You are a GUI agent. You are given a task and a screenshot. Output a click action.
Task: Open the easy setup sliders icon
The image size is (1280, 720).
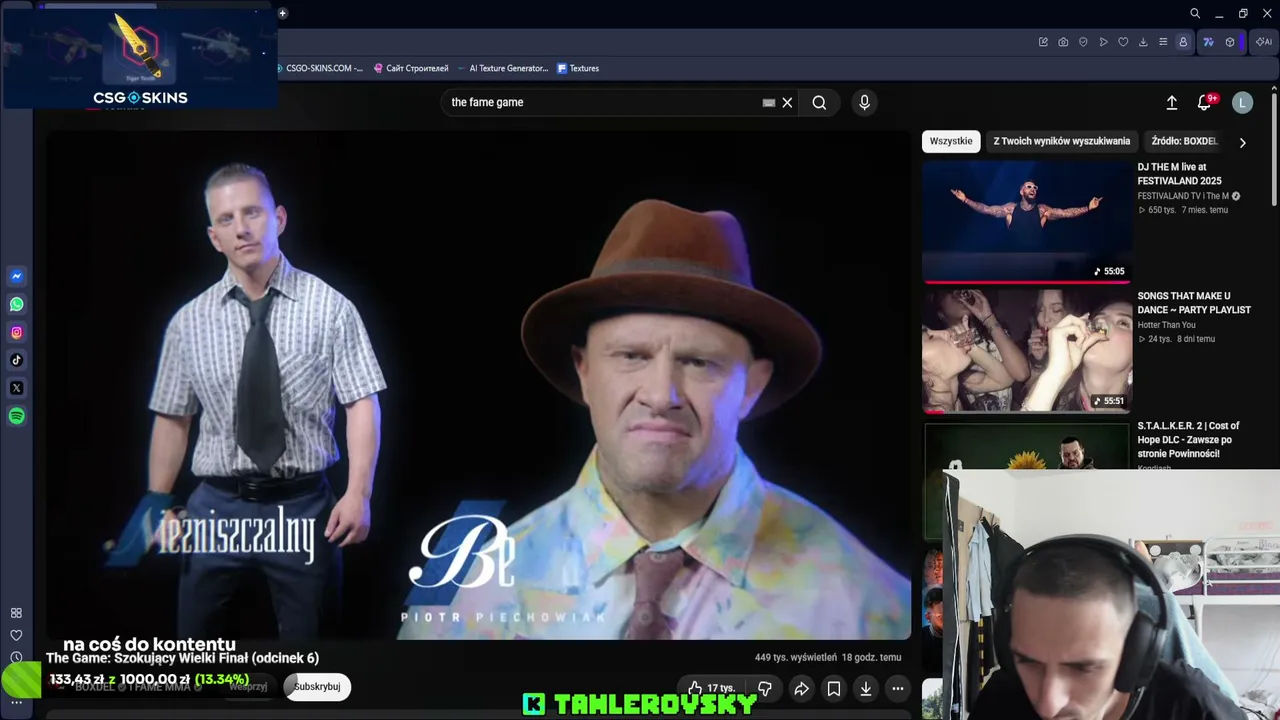[1163, 42]
